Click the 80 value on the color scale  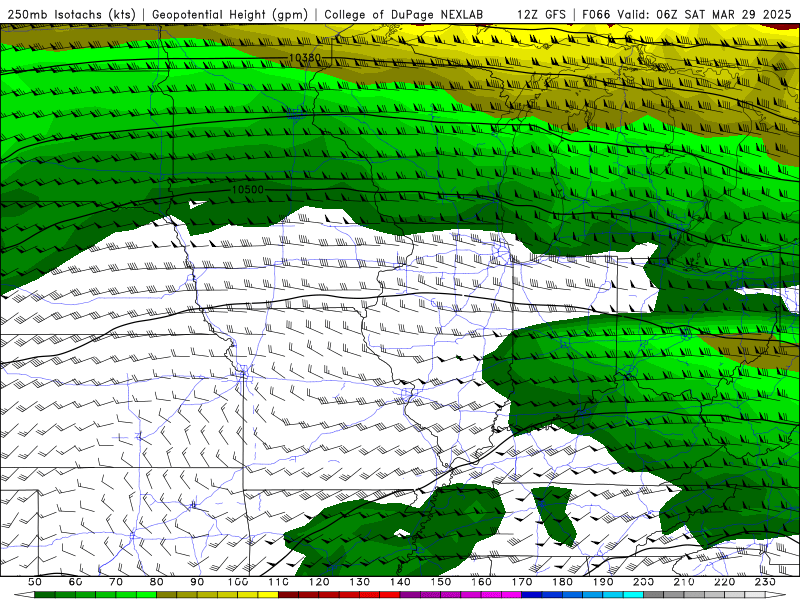[157, 582]
